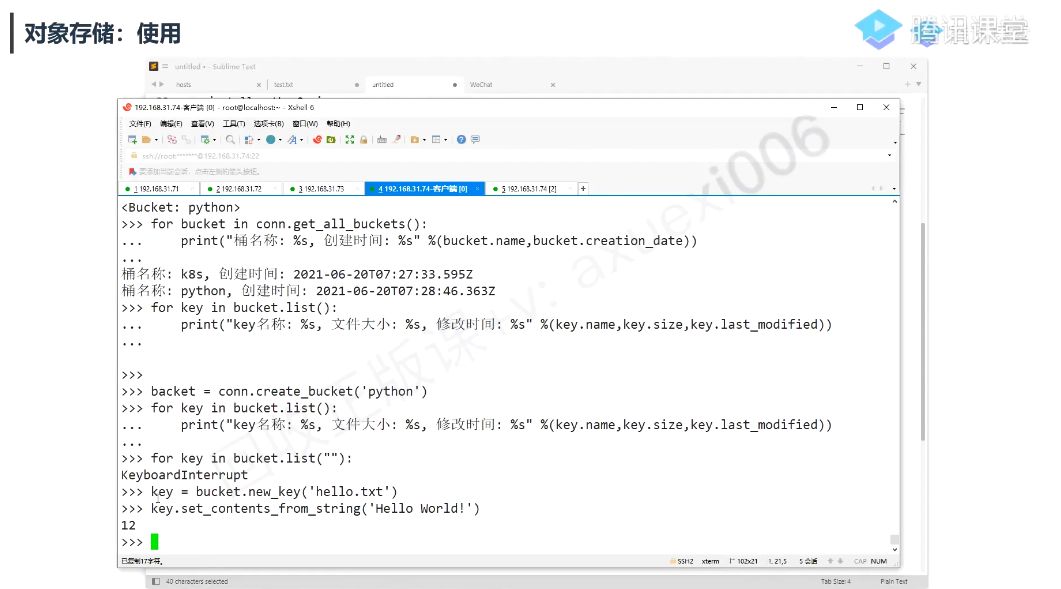The height and width of the screenshot is (589, 1061).
Task: Select the WeChat tab in Sublime Text
Action: (x=481, y=85)
